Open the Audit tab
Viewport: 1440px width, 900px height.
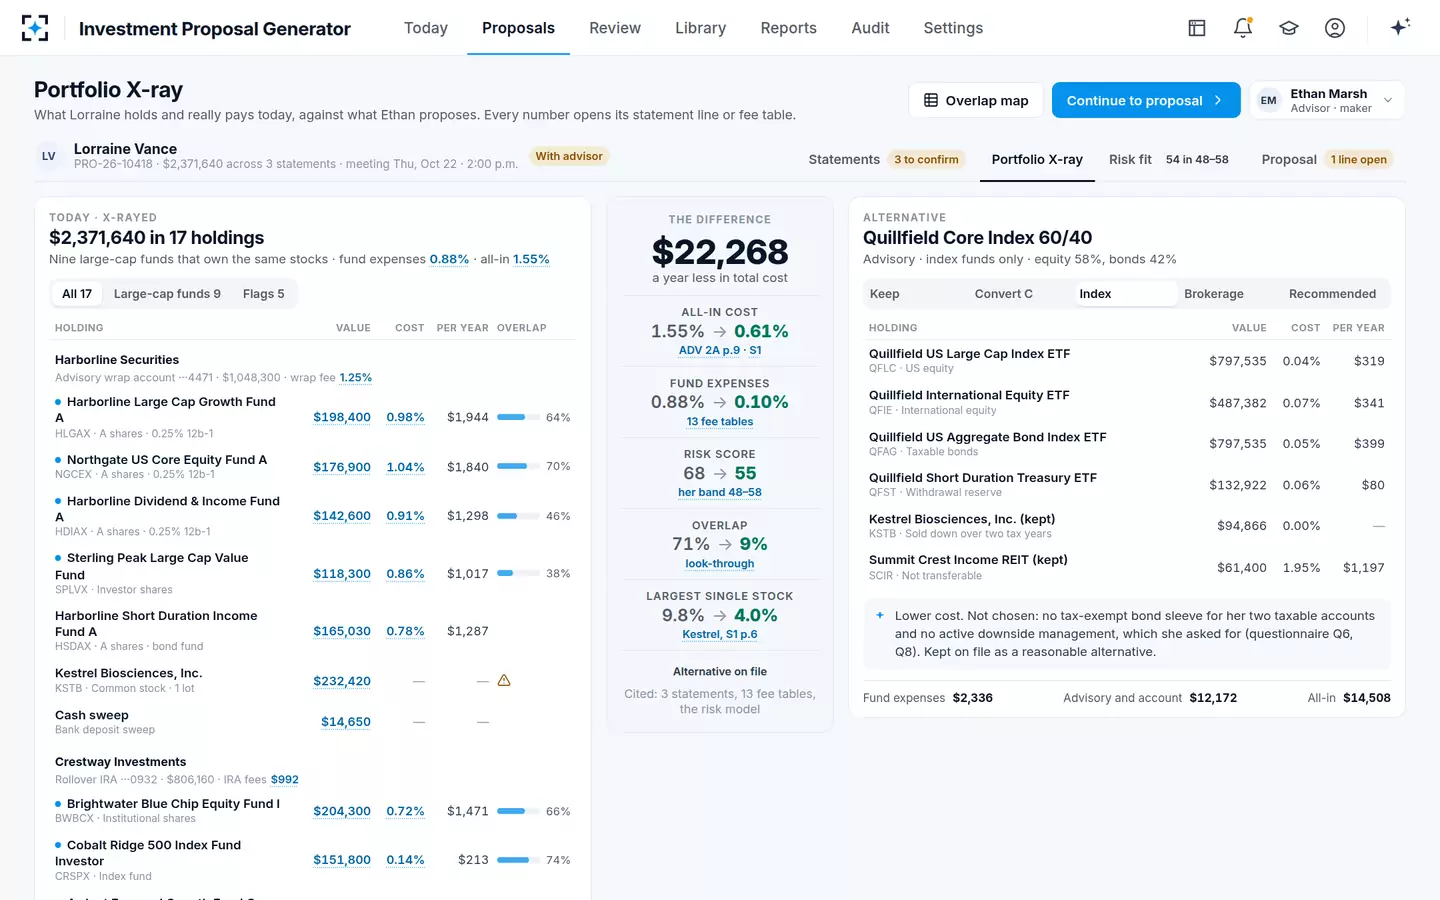[870, 28]
